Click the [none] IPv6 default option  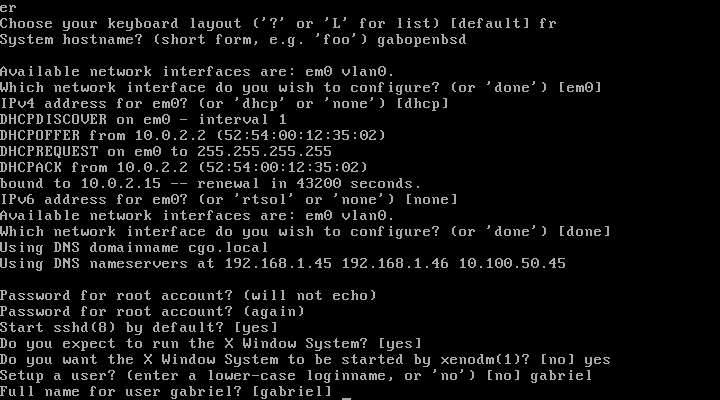point(431,200)
